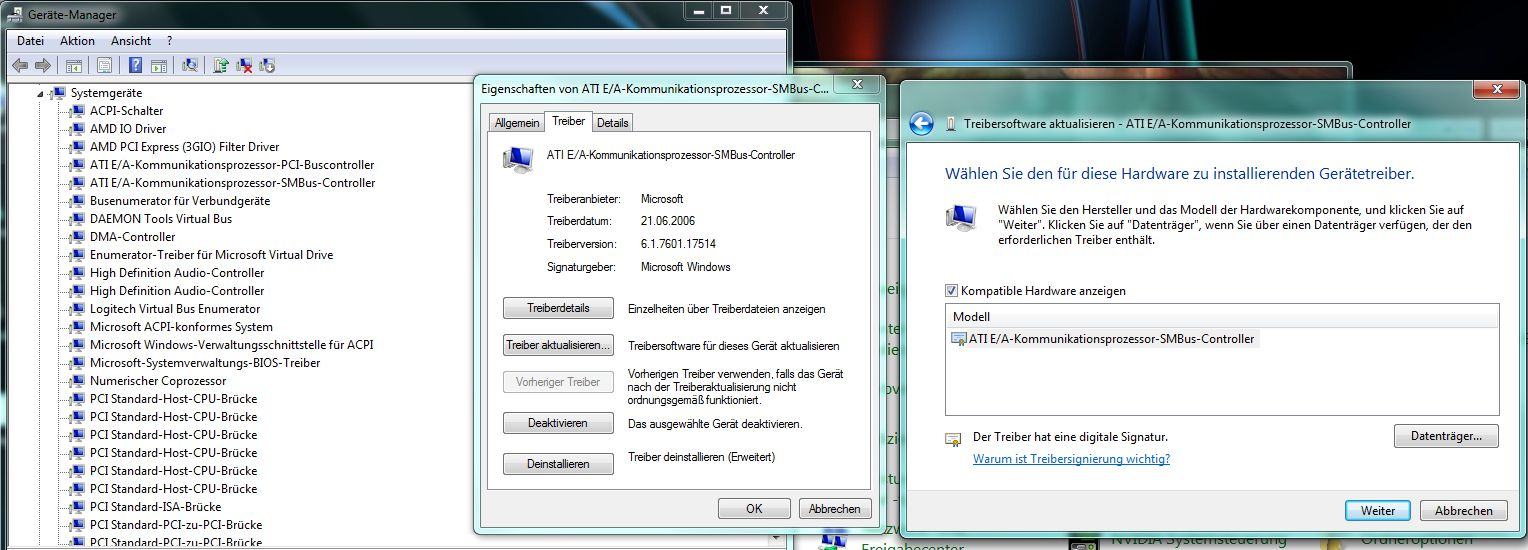Viewport: 1528px width, 550px height.
Task: Click the Back arrow in Geräte-Manager toolbar
Action: 20,65
